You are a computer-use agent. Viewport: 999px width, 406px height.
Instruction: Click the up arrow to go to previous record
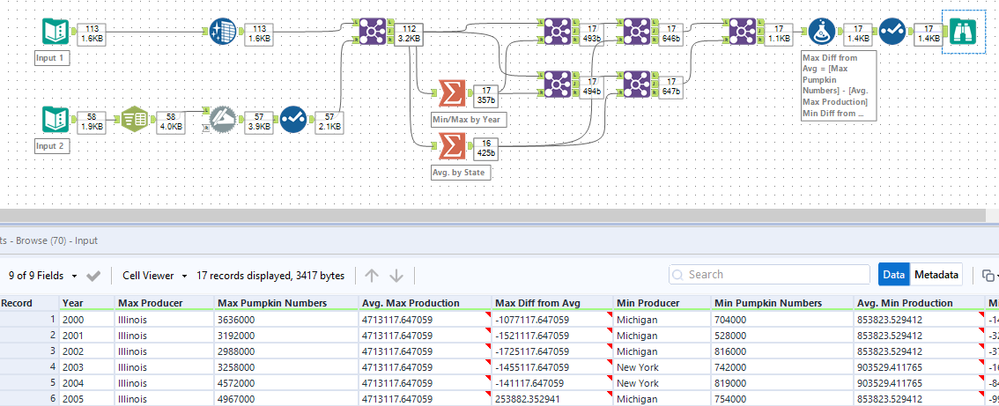[369, 275]
